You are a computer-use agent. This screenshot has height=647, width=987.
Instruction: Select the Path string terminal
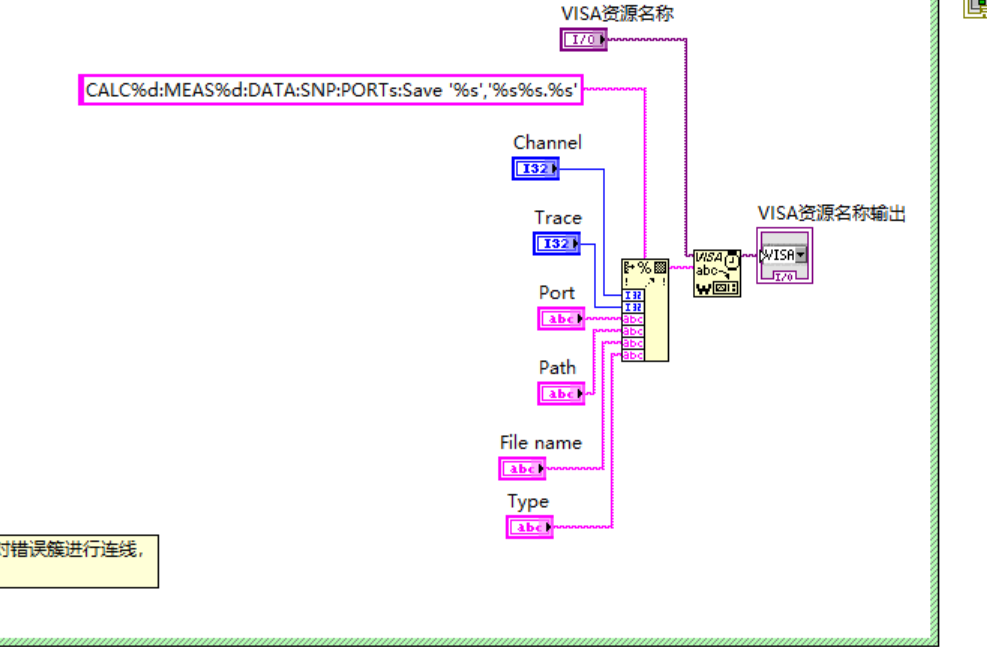(561, 394)
